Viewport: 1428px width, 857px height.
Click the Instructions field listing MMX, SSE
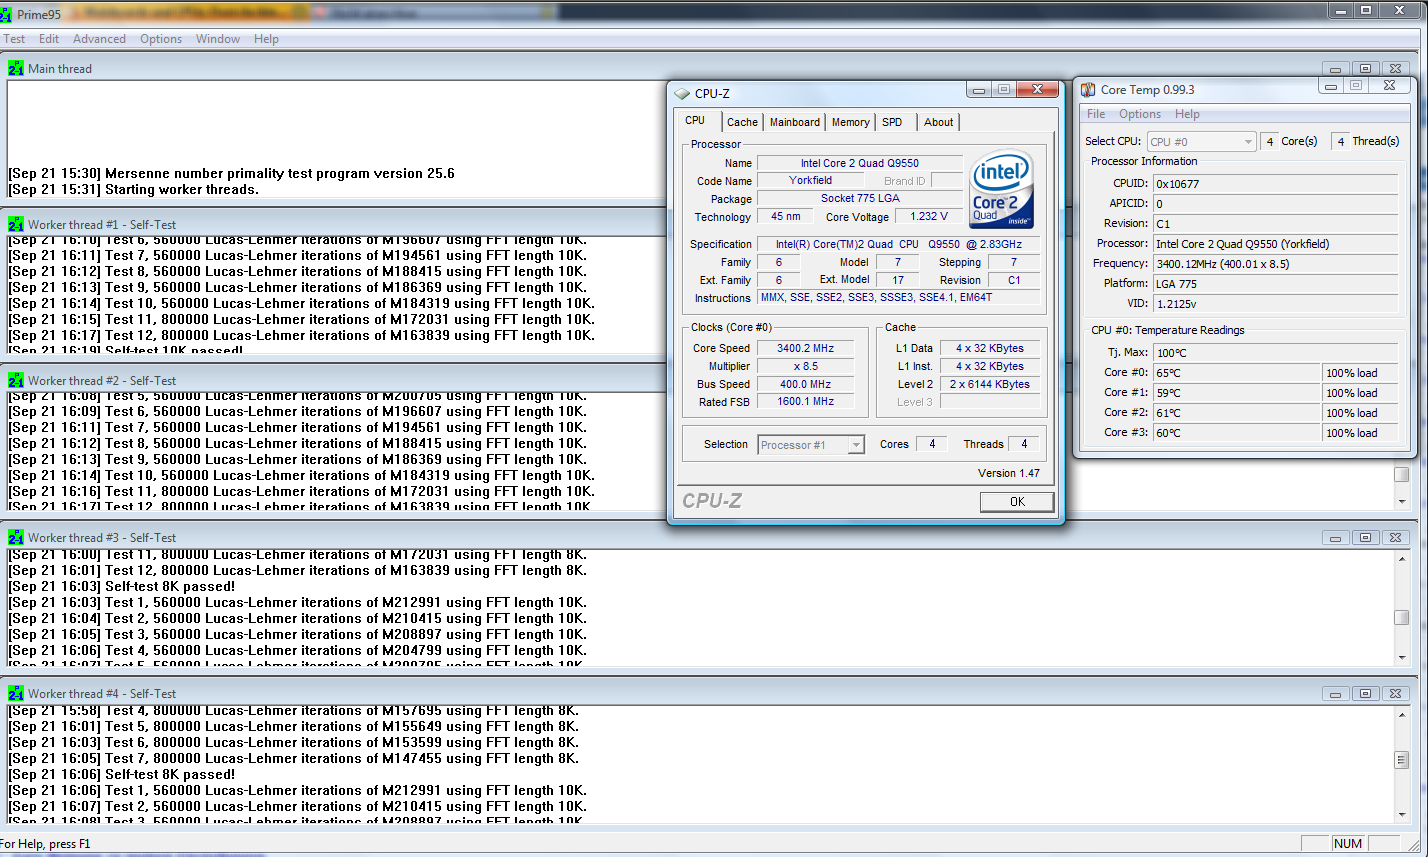tap(898, 298)
